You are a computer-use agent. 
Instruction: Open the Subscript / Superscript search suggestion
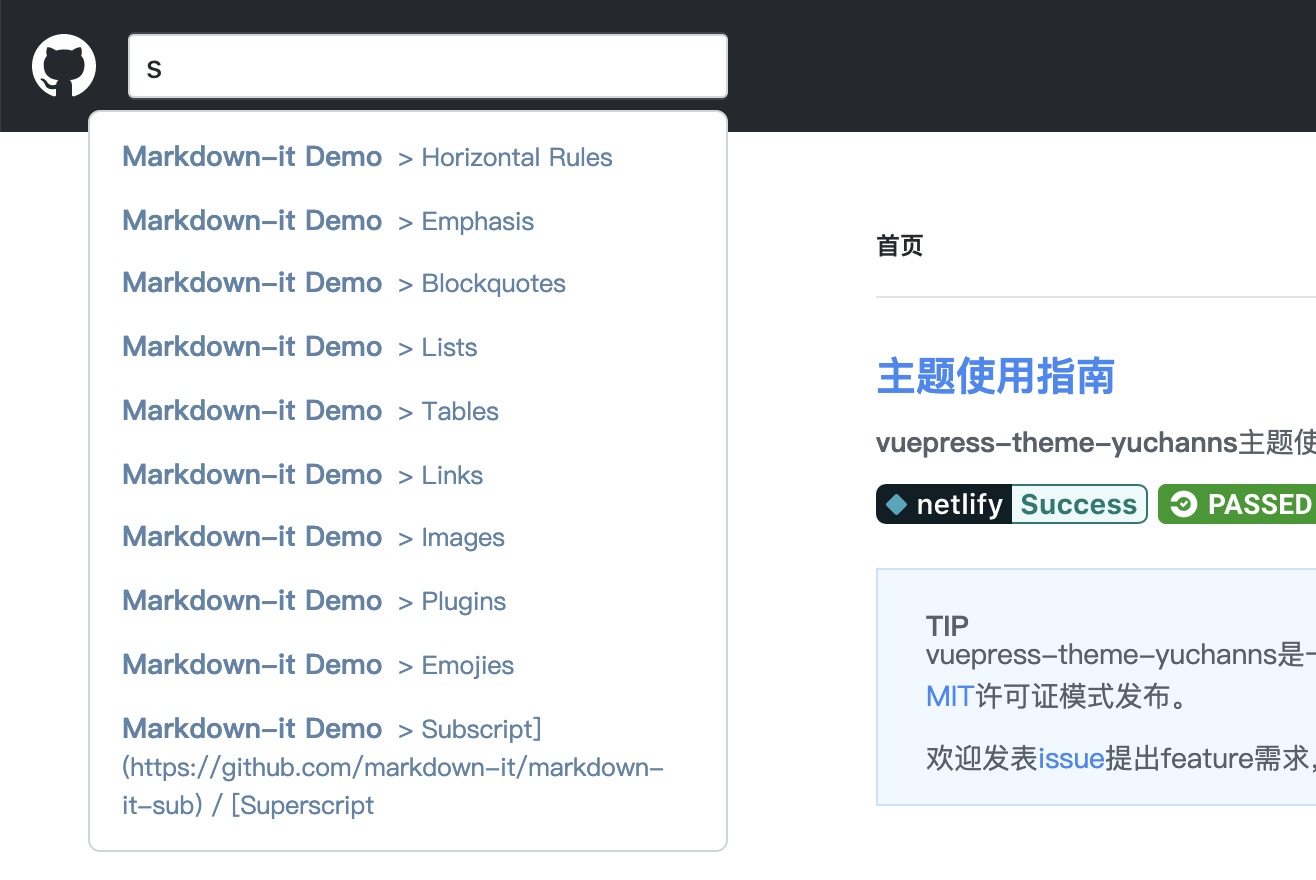[x=408, y=766]
